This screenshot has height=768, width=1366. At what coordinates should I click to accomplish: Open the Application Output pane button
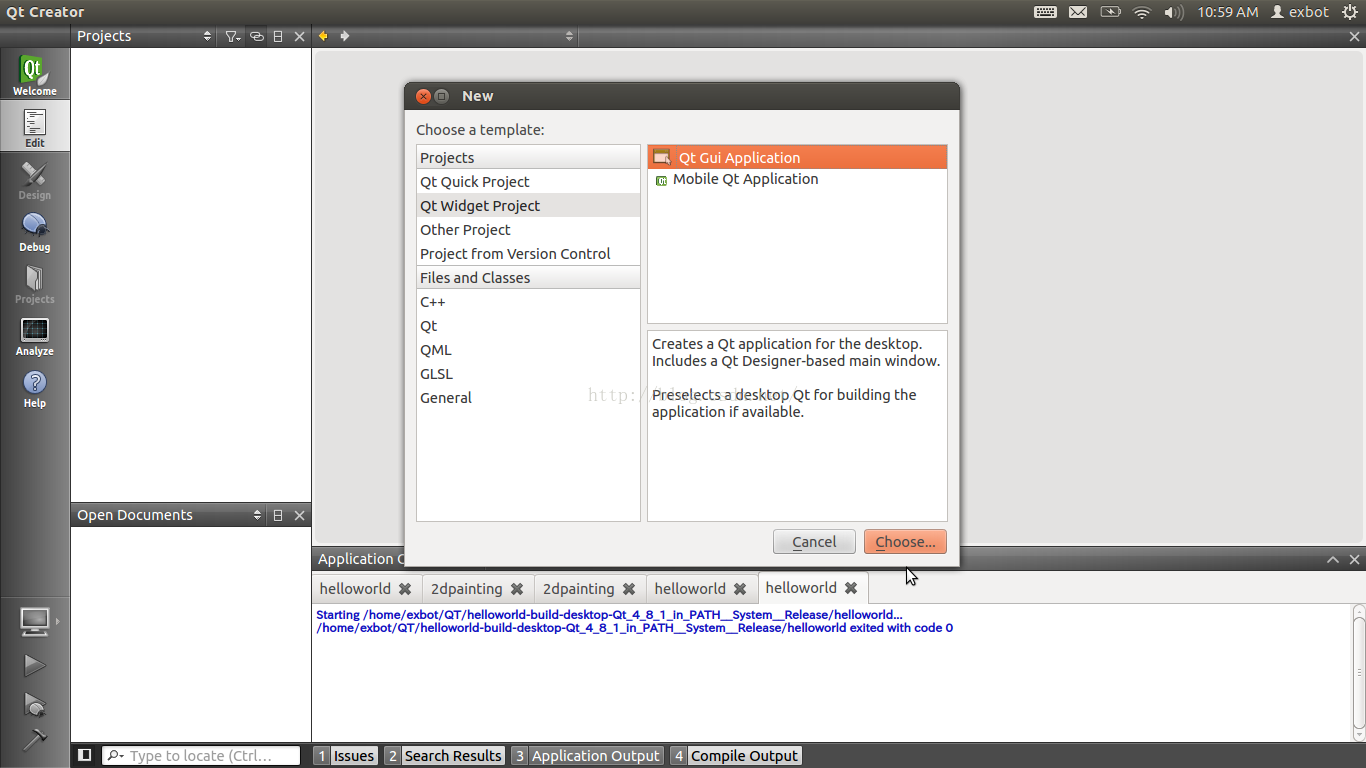(587, 756)
